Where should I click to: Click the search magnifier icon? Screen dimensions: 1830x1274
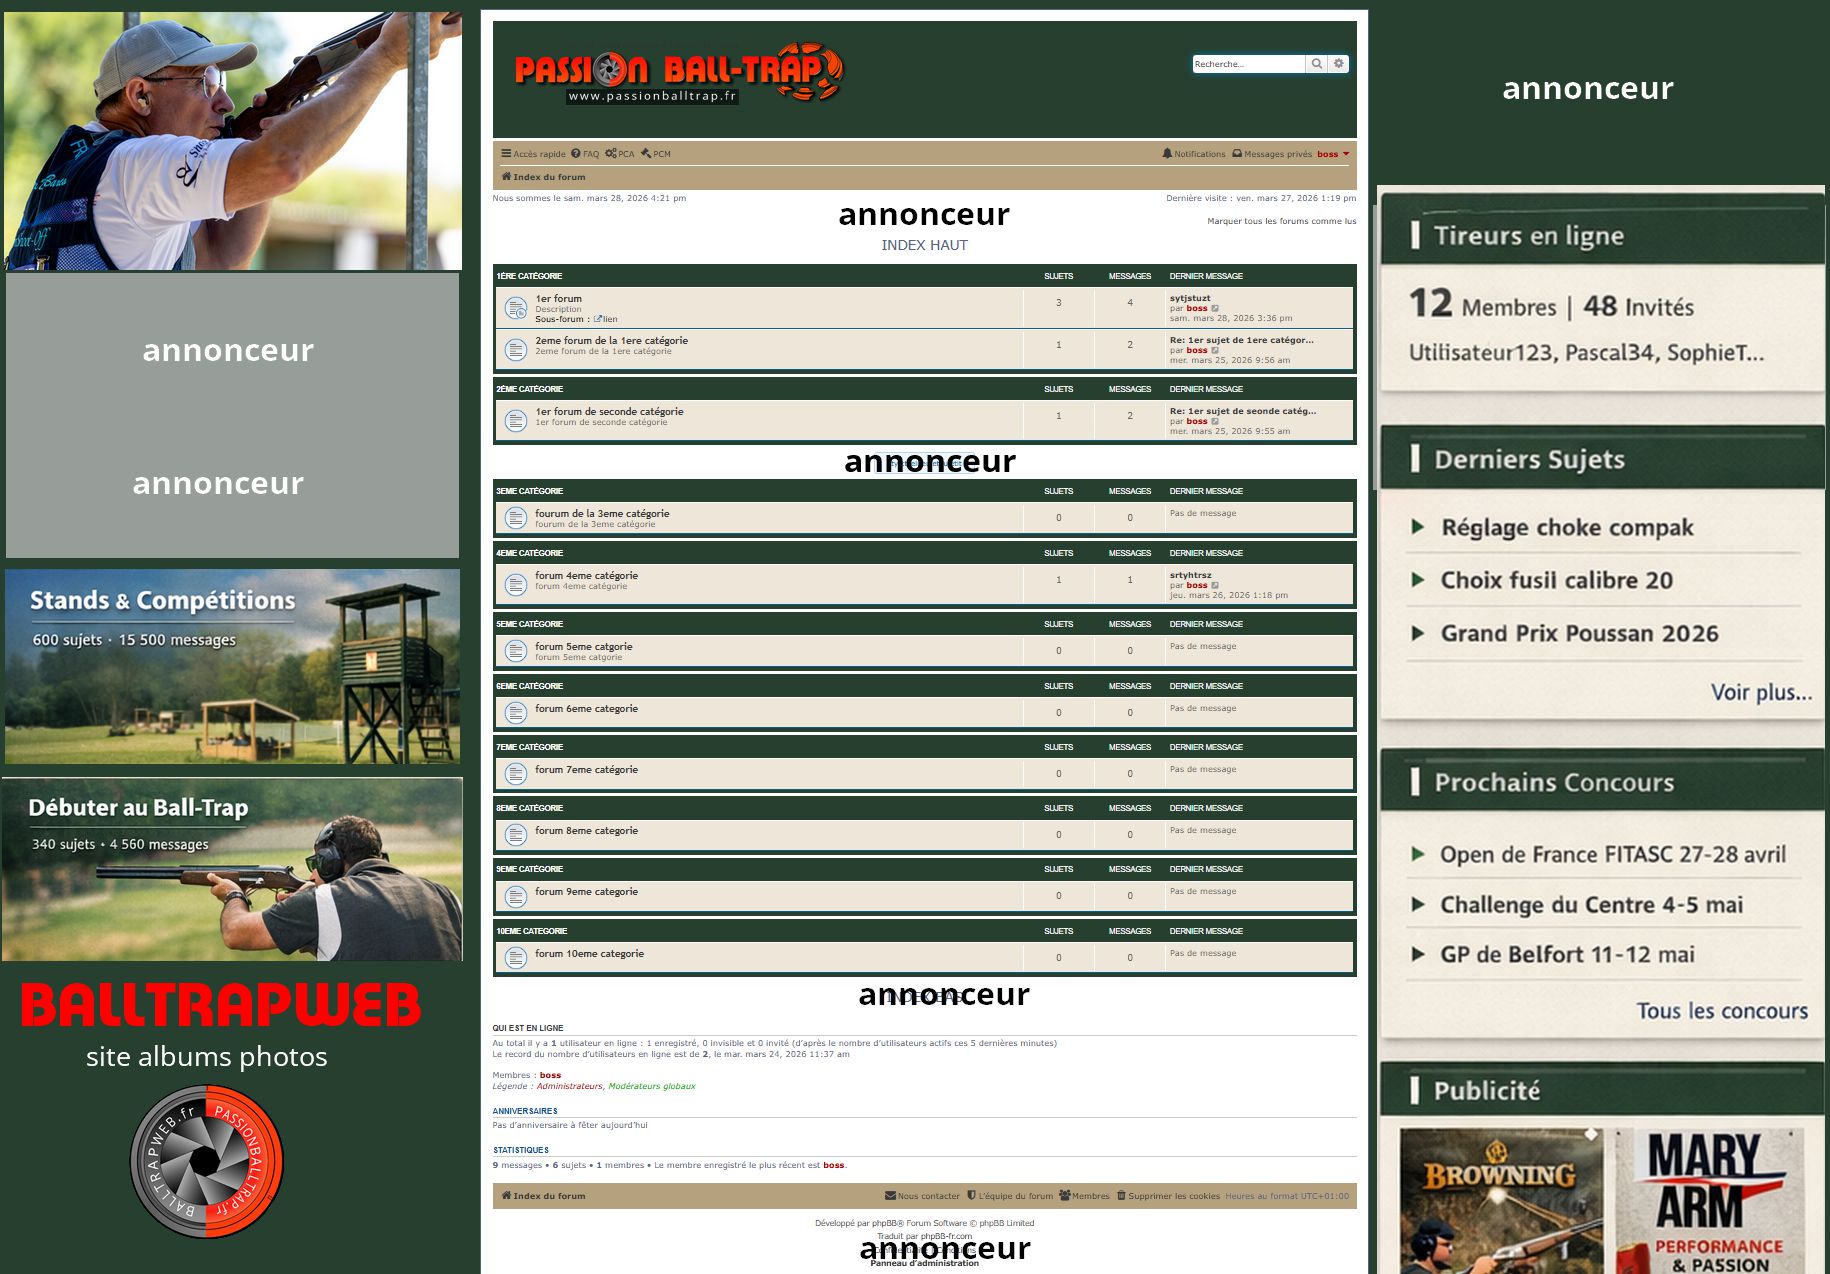[x=1317, y=64]
